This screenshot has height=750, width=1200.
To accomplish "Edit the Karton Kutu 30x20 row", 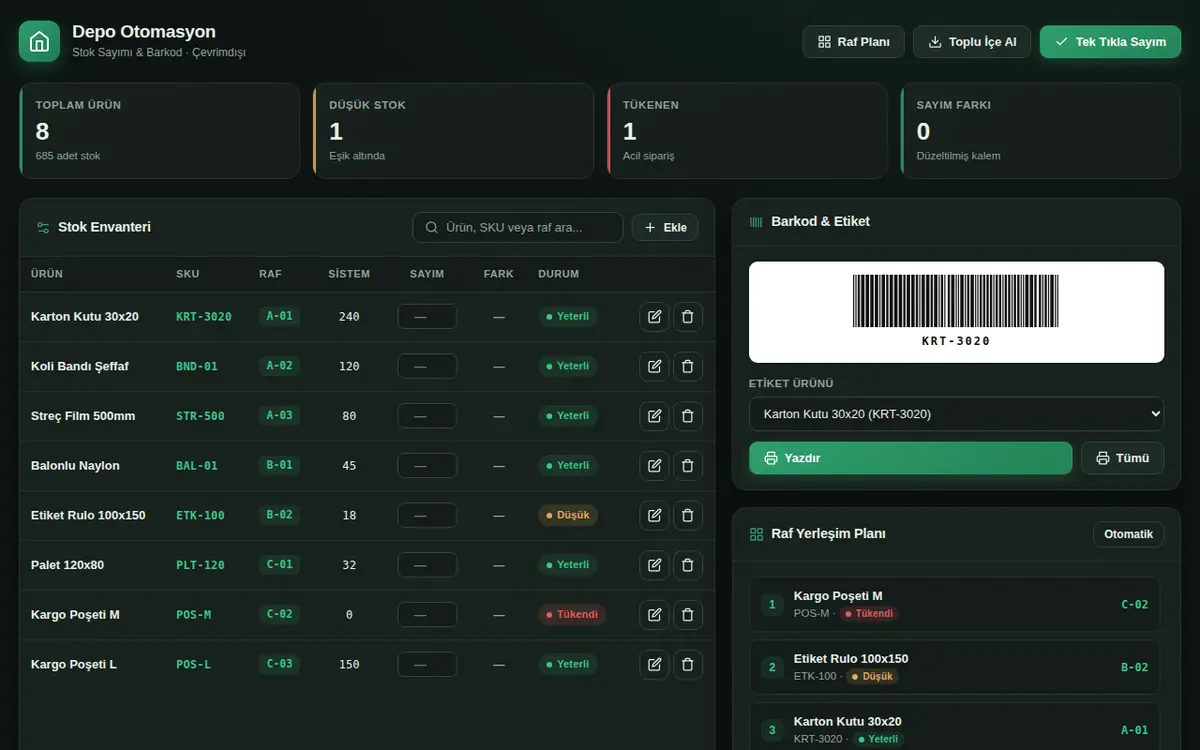I will tap(654, 317).
